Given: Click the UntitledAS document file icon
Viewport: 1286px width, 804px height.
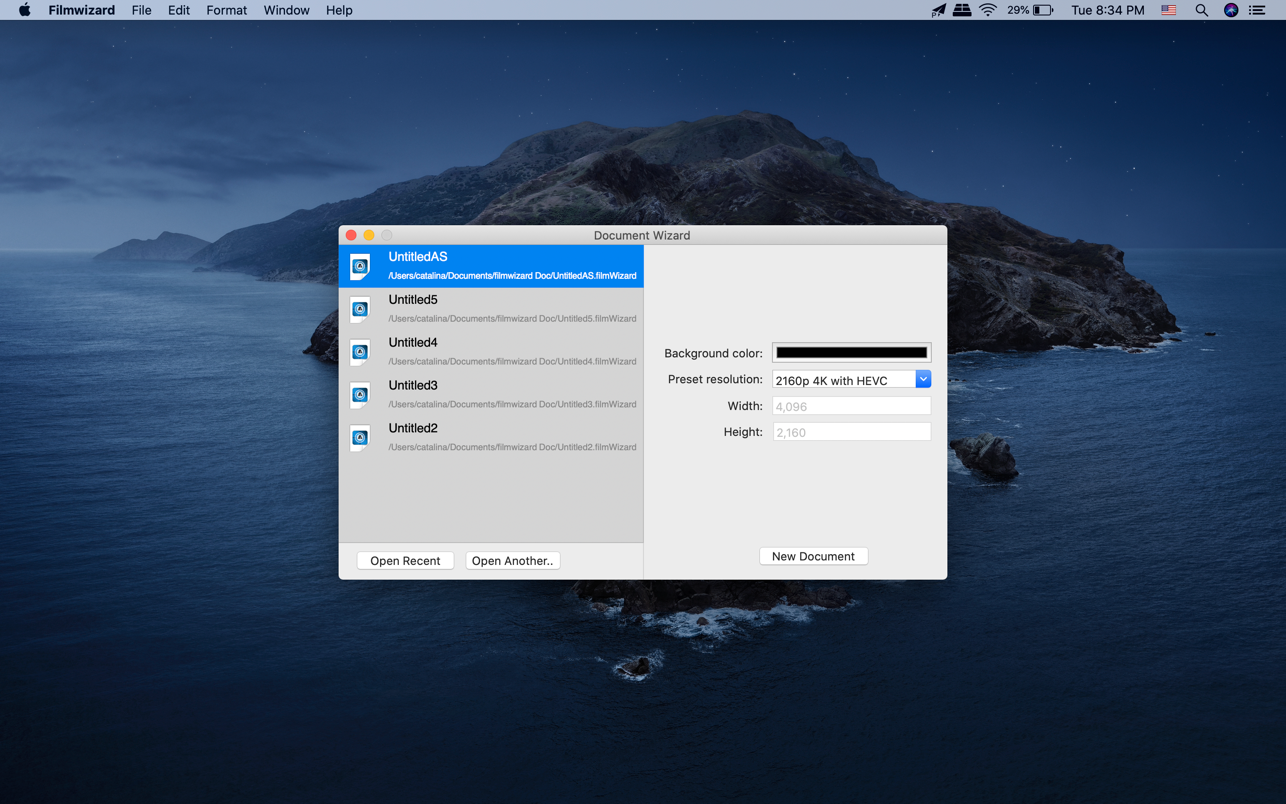Looking at the screenshot, I should (360, 266).
